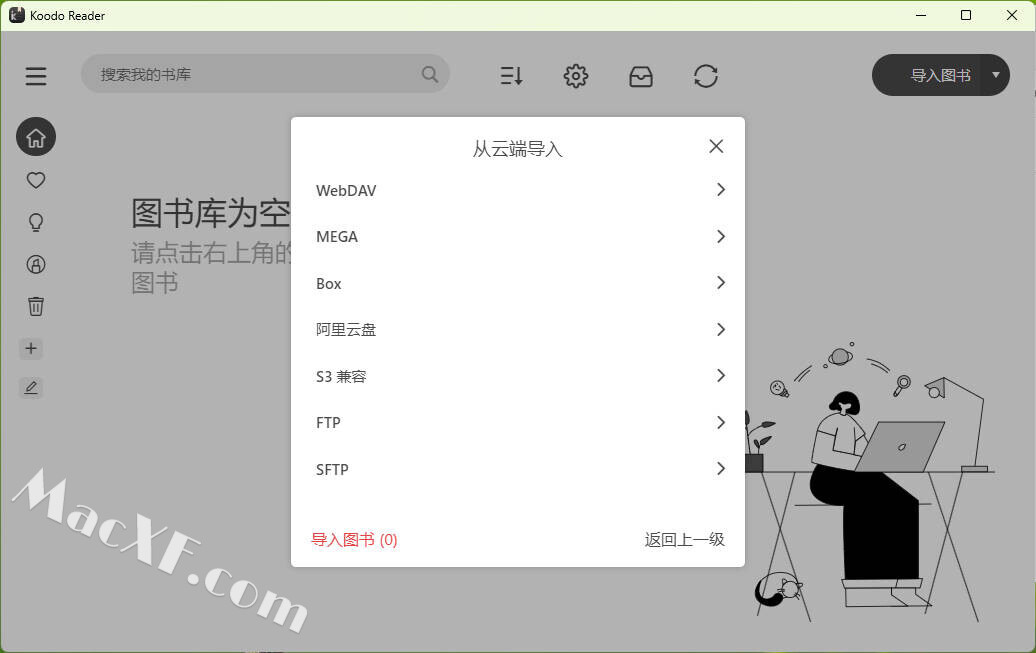The width and height of the screenshot is (1036, 653).
Task: Open the trash bin icon
Action: point(36,306)
